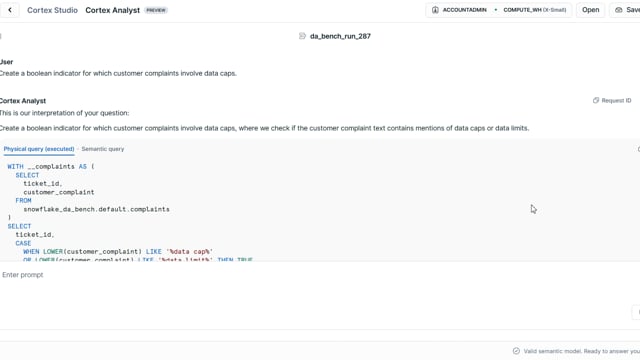Image resolution: width=640 pixels, height=360 pixels.
Task: Click the PREVIEW badge next to Cortex Analyst
Action: (156, 10)
